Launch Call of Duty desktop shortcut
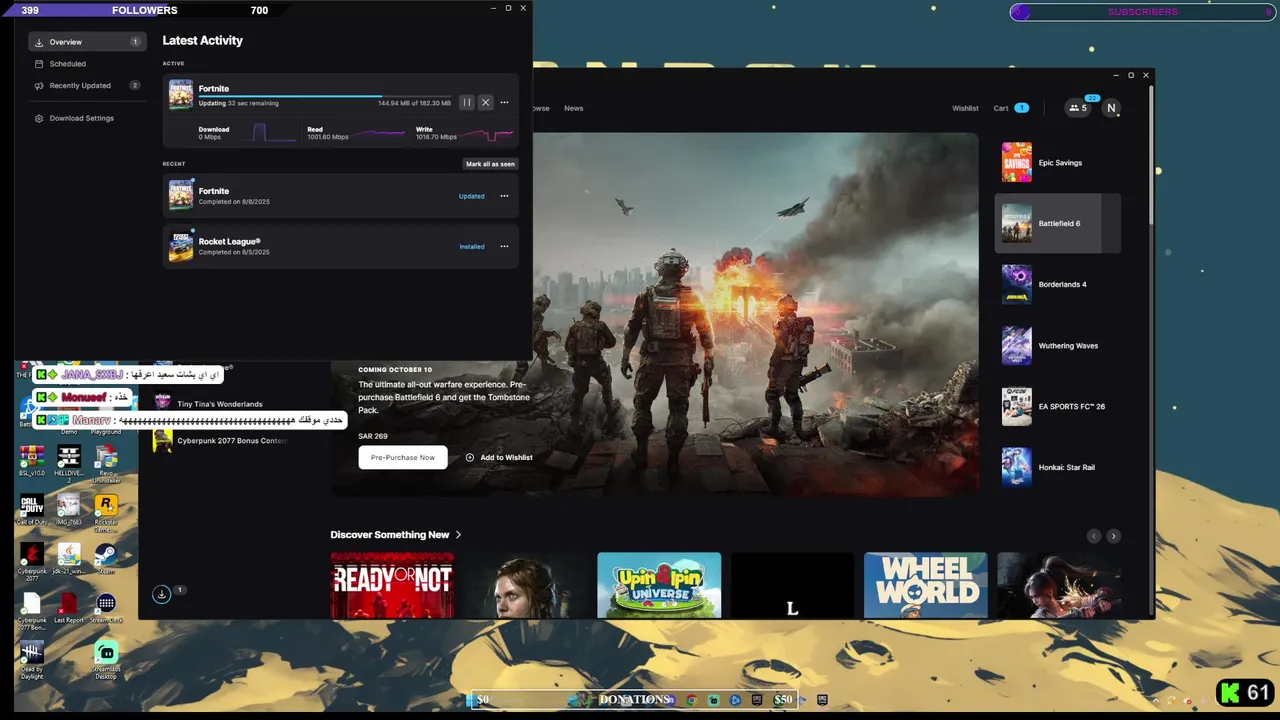1280x720 pixels. 32,510
